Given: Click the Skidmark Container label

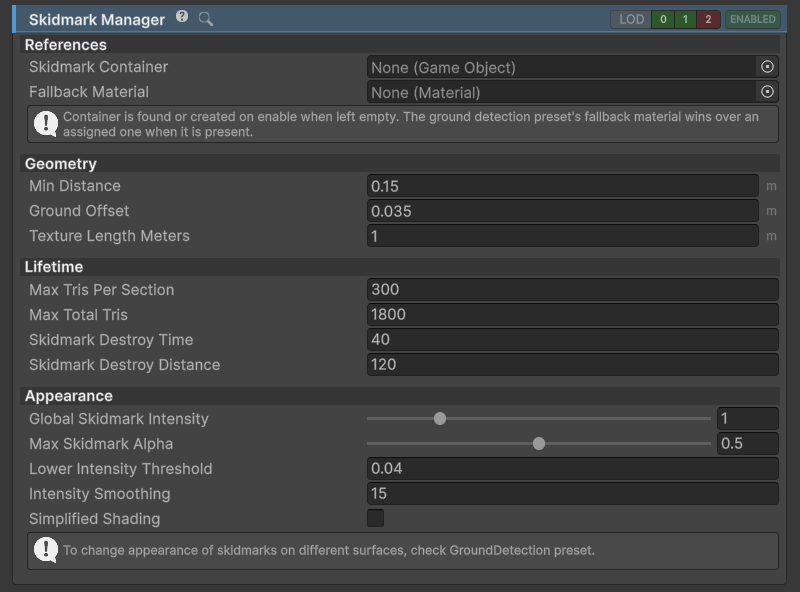Looking at the screenshot, I should point(98,67).
